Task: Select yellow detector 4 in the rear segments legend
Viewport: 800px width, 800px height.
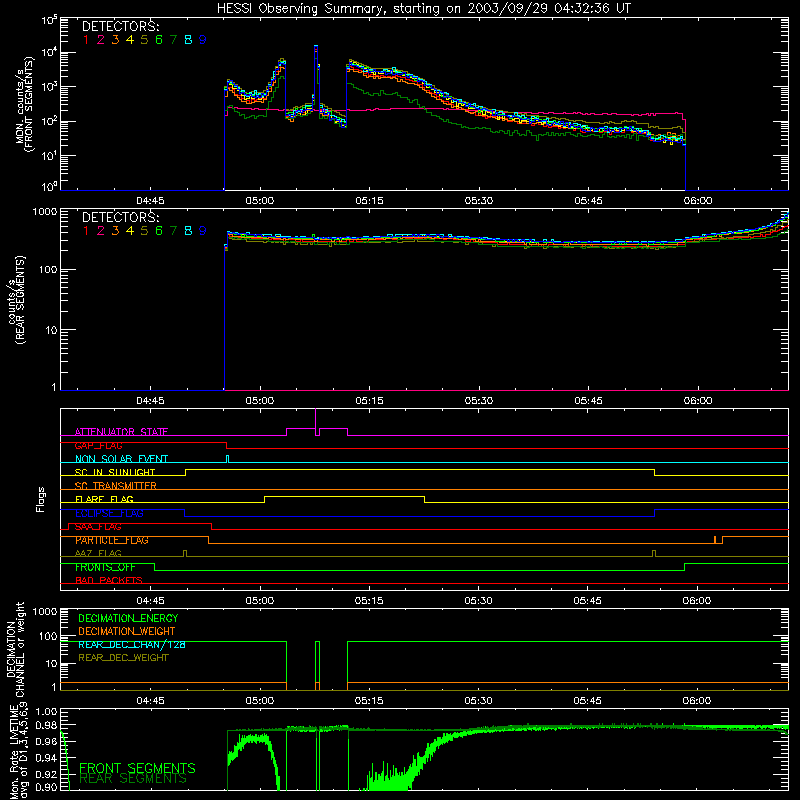Action: 130,231
